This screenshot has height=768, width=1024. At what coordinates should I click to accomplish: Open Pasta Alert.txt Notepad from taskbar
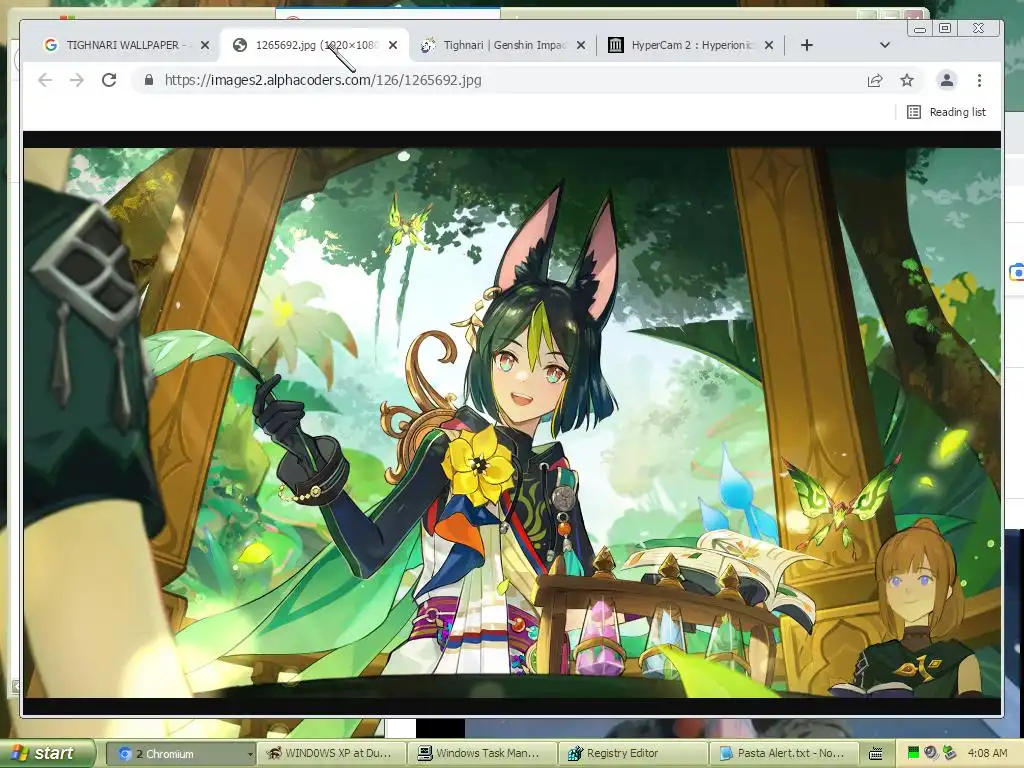(784, 754)
